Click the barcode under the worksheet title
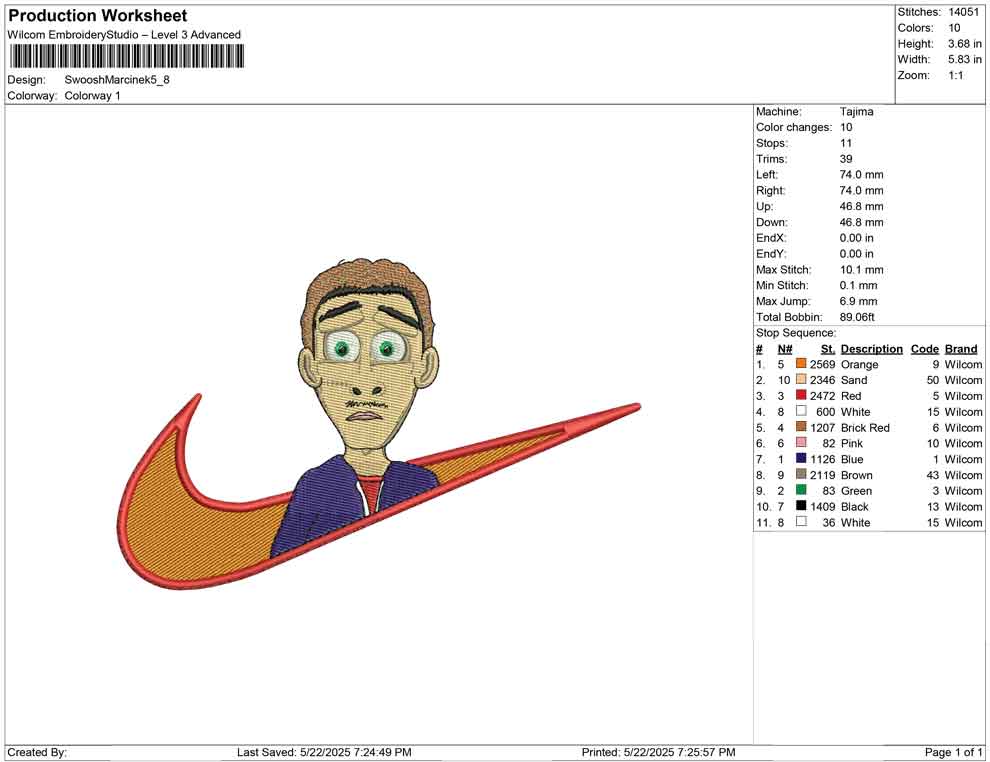Image resolution: width=990 pixels, height=762 pixels. click(126, 56)
